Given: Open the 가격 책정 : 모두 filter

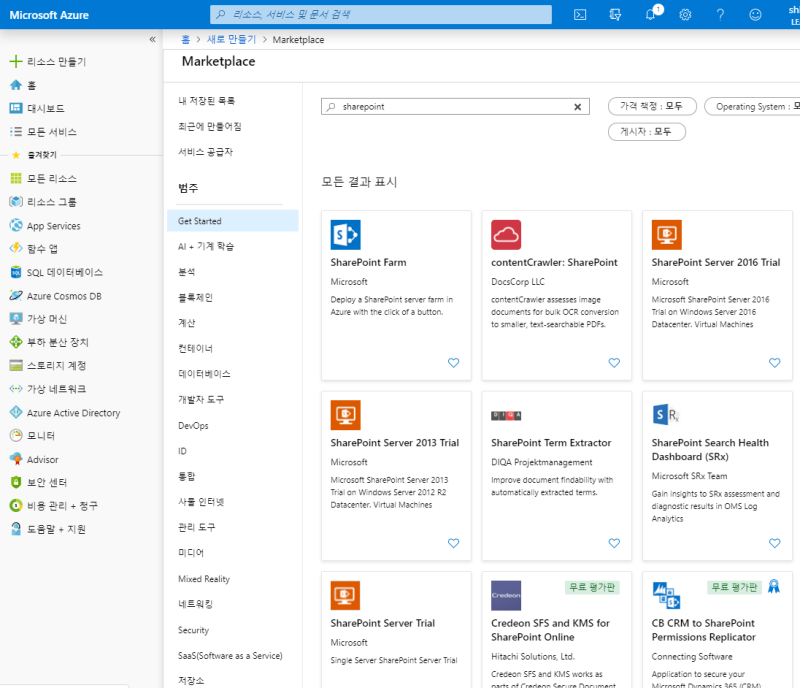Looking at the screenshot, I should [x=652, y=106].
